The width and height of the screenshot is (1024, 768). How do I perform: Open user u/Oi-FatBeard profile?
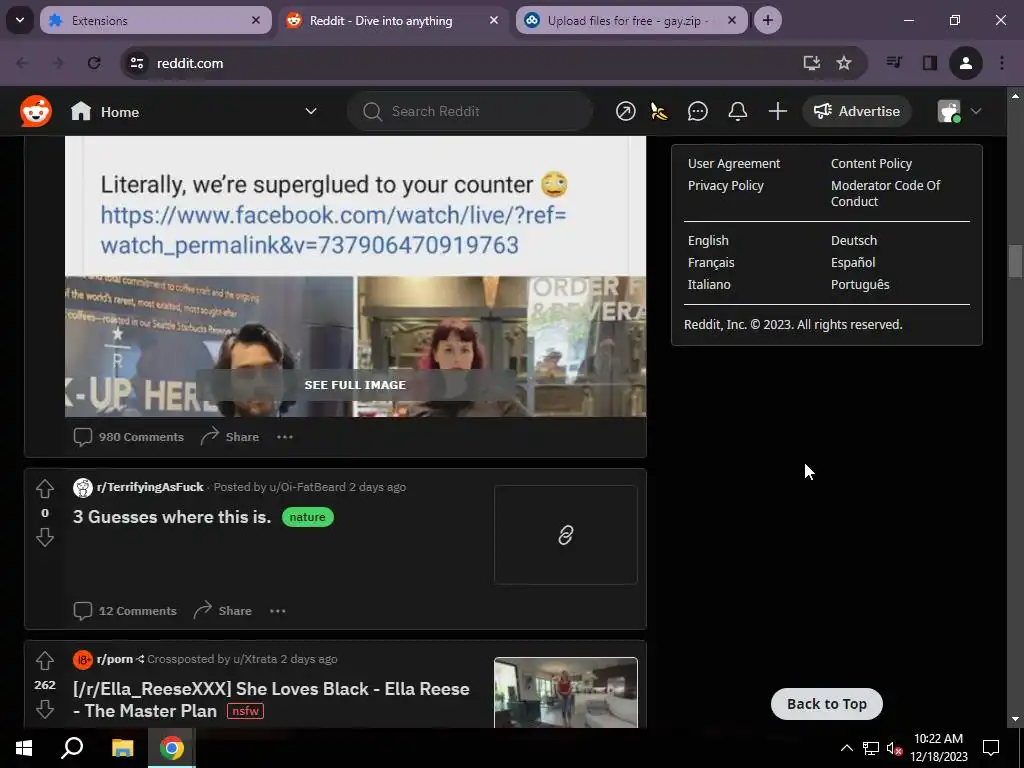click(x=307, y=487)
